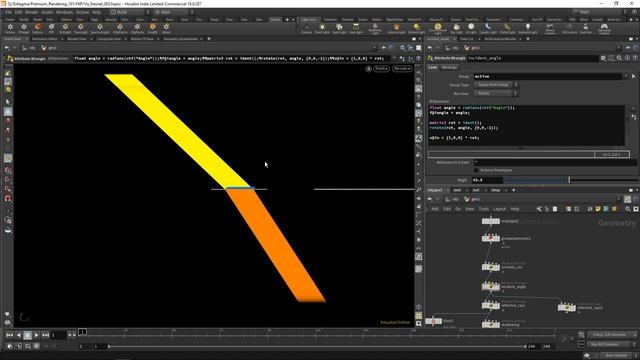Image resolution: width=640 pixels, height=360 pixels.
Task: Click the network editor find magnifier icon
Action: (628, 209)
